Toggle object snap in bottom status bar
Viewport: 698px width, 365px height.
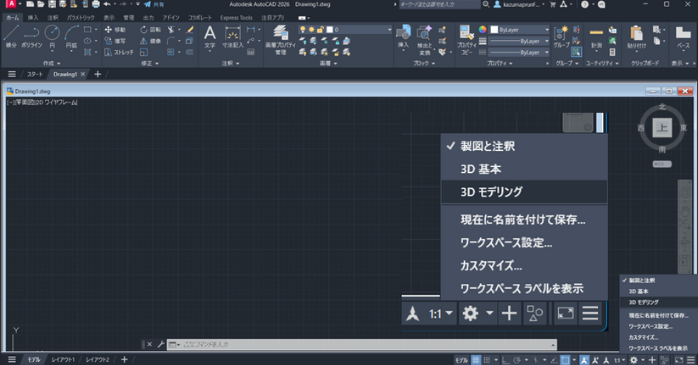tap(565, 360)
